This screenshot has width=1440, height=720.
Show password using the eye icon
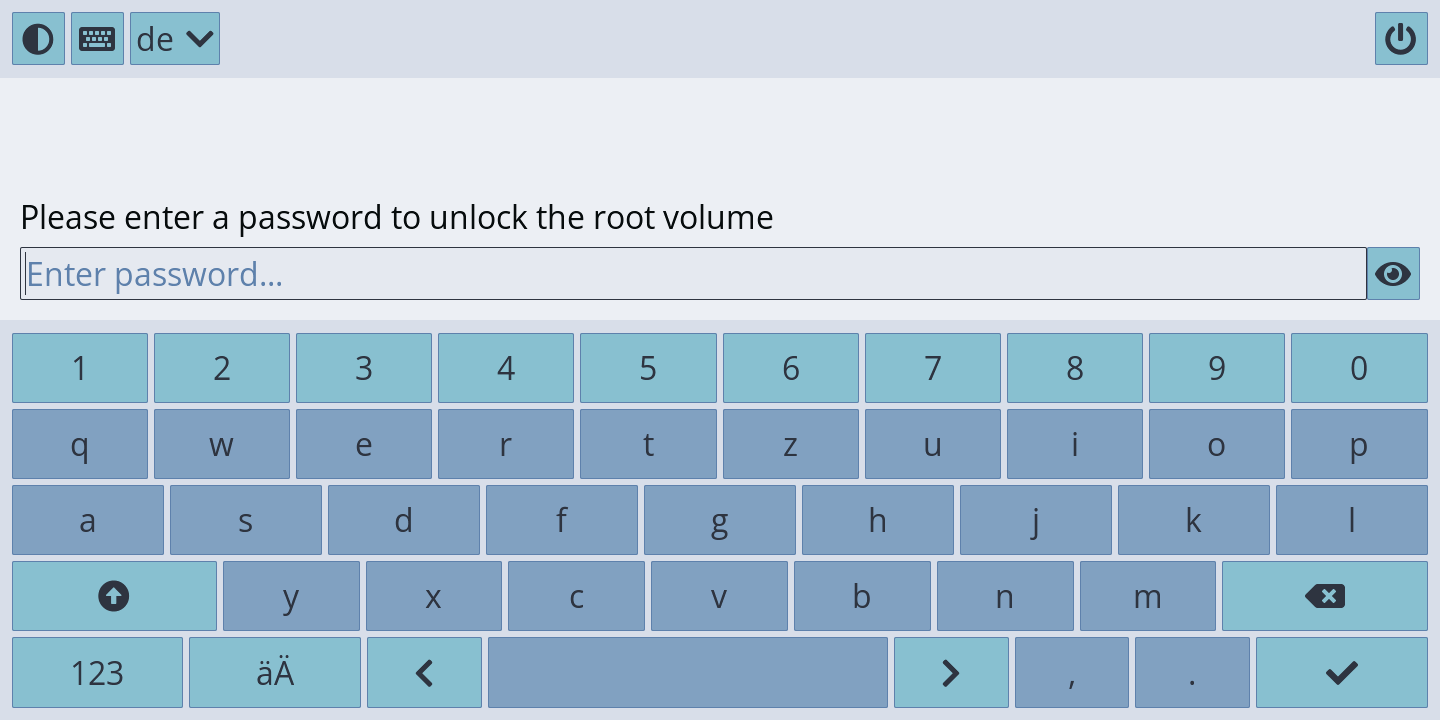(1393, 274)
